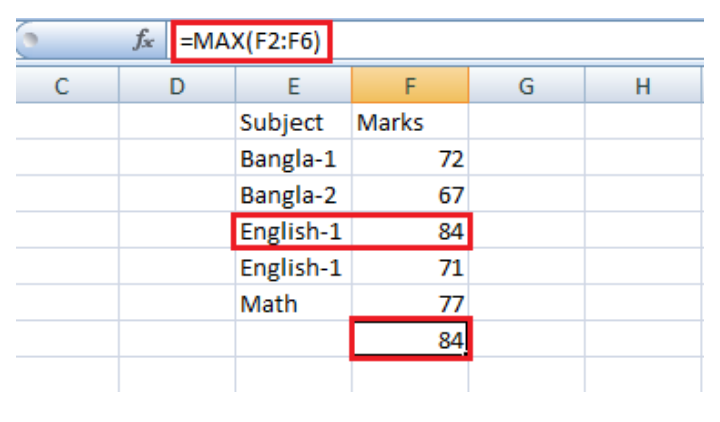
Task: Select column C header
Action: [x=61, y=88]
